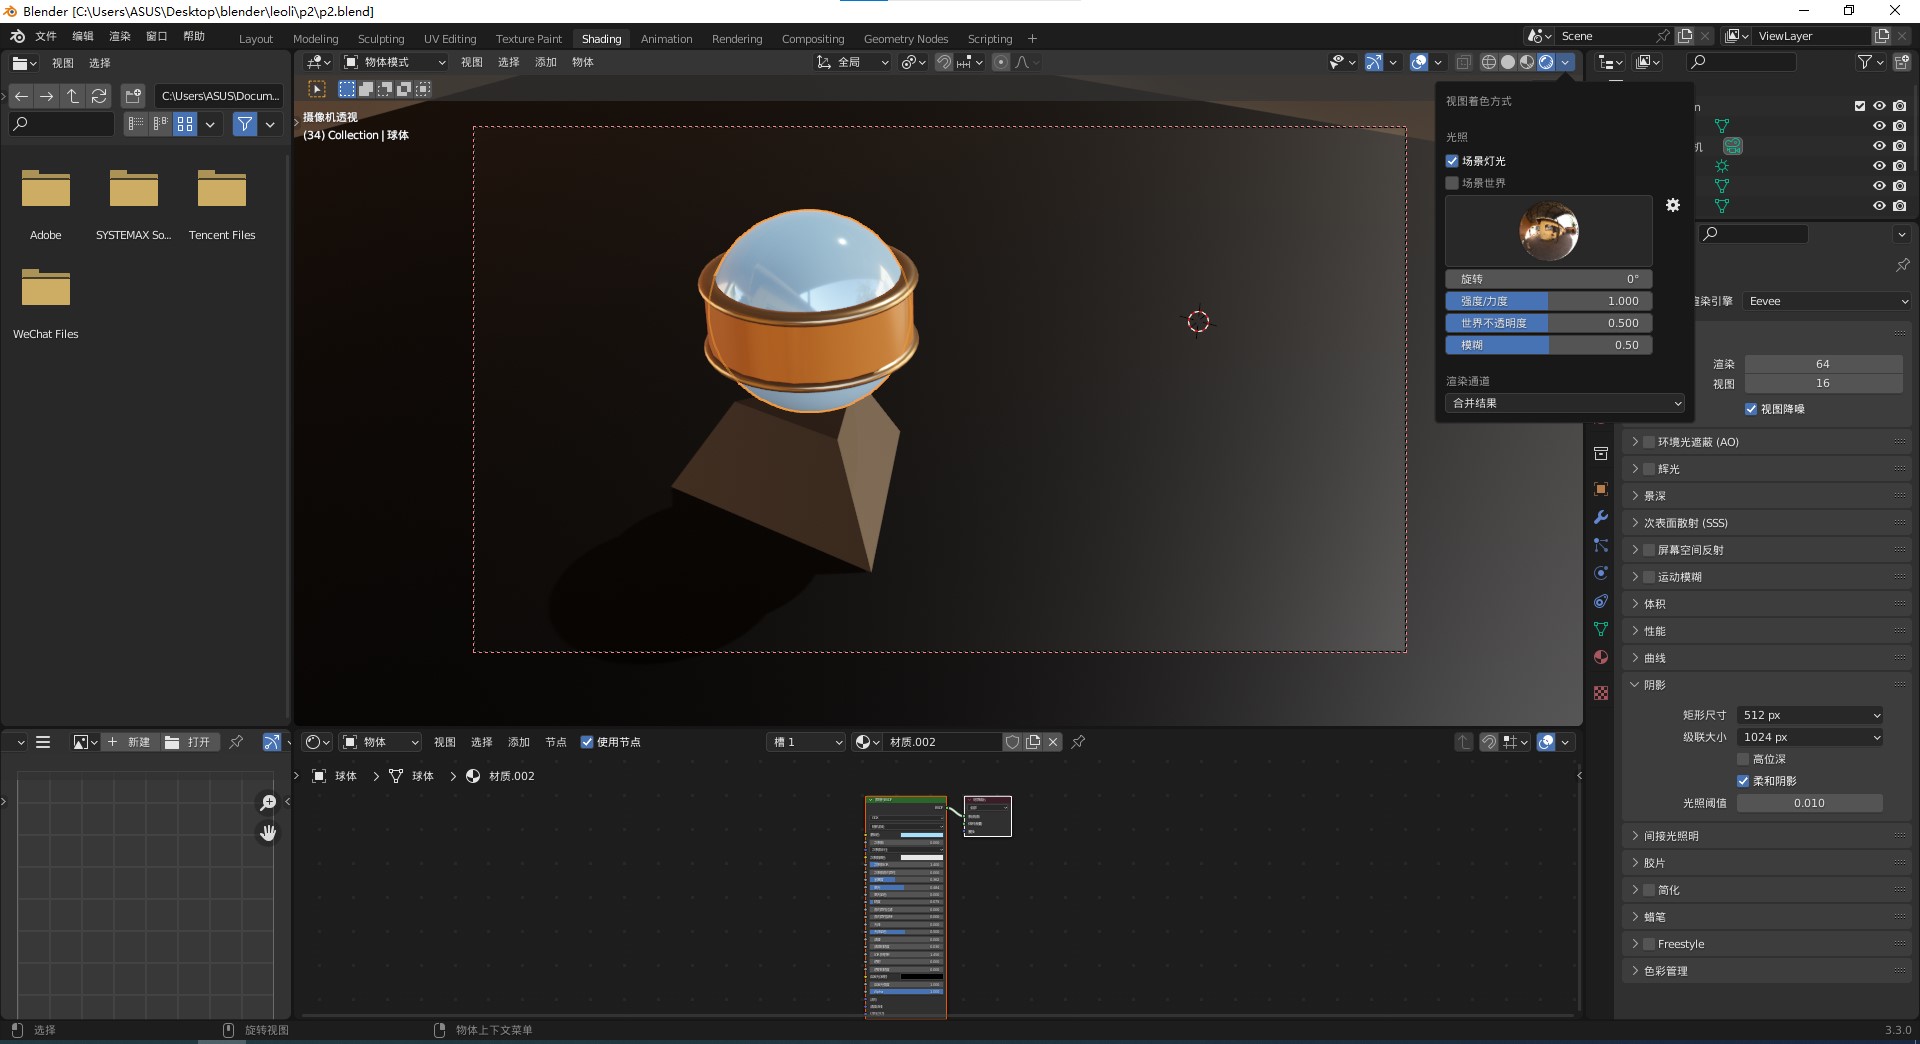Click the file browser back arrow
1920x1044 pixels.
pyautogui.click(x=21, y=96)
